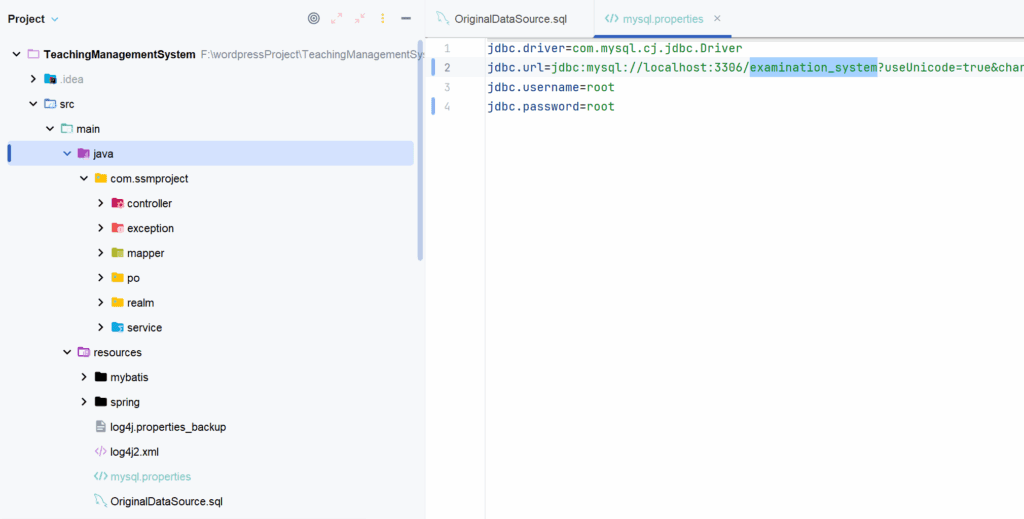Expand the mybatis folder
This screenshot has height=519, width=1024.
(84, 377)
